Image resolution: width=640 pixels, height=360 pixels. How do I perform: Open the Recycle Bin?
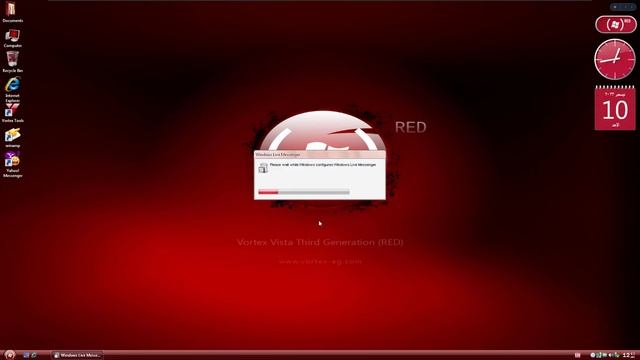[x=12, y=62]
